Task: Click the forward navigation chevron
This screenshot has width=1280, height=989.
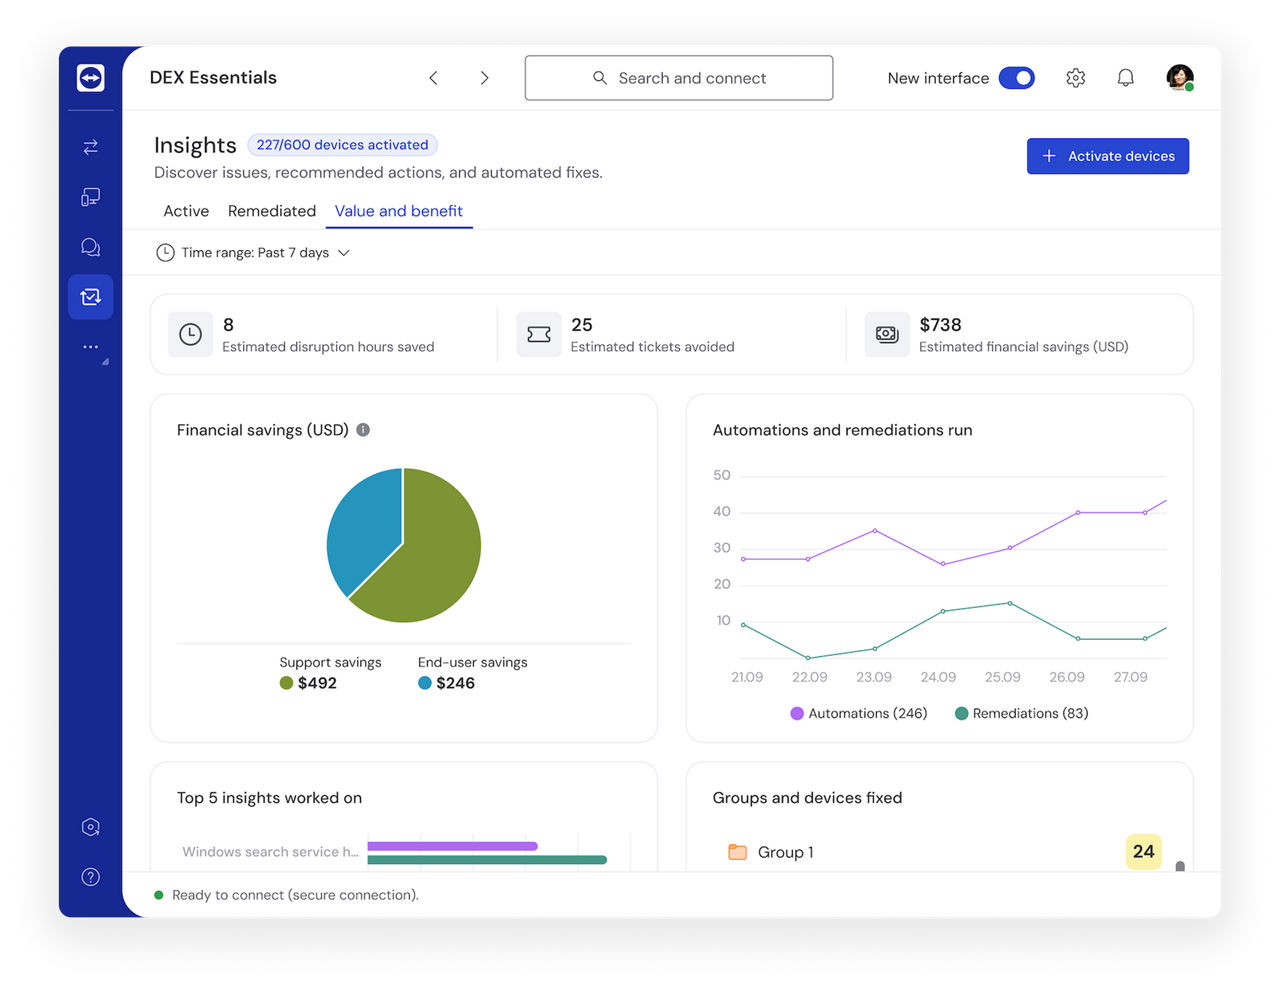Action: click(484, 77)
